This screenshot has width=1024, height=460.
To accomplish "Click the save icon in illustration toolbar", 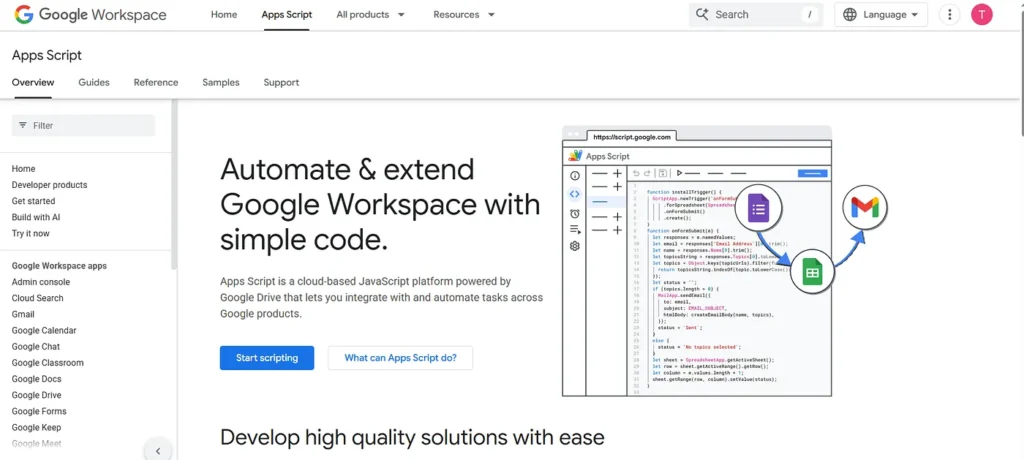I will pos(662,173).
